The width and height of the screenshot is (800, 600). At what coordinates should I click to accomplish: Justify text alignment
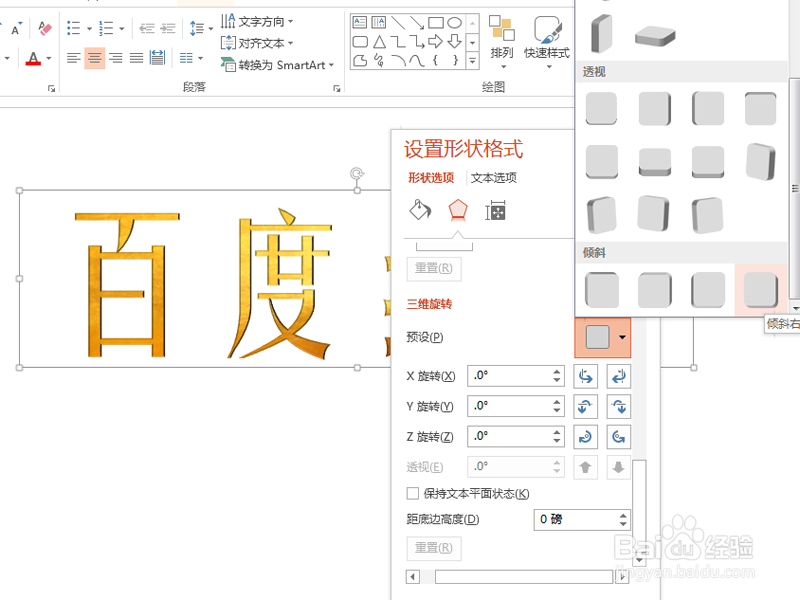click(136, 58)
